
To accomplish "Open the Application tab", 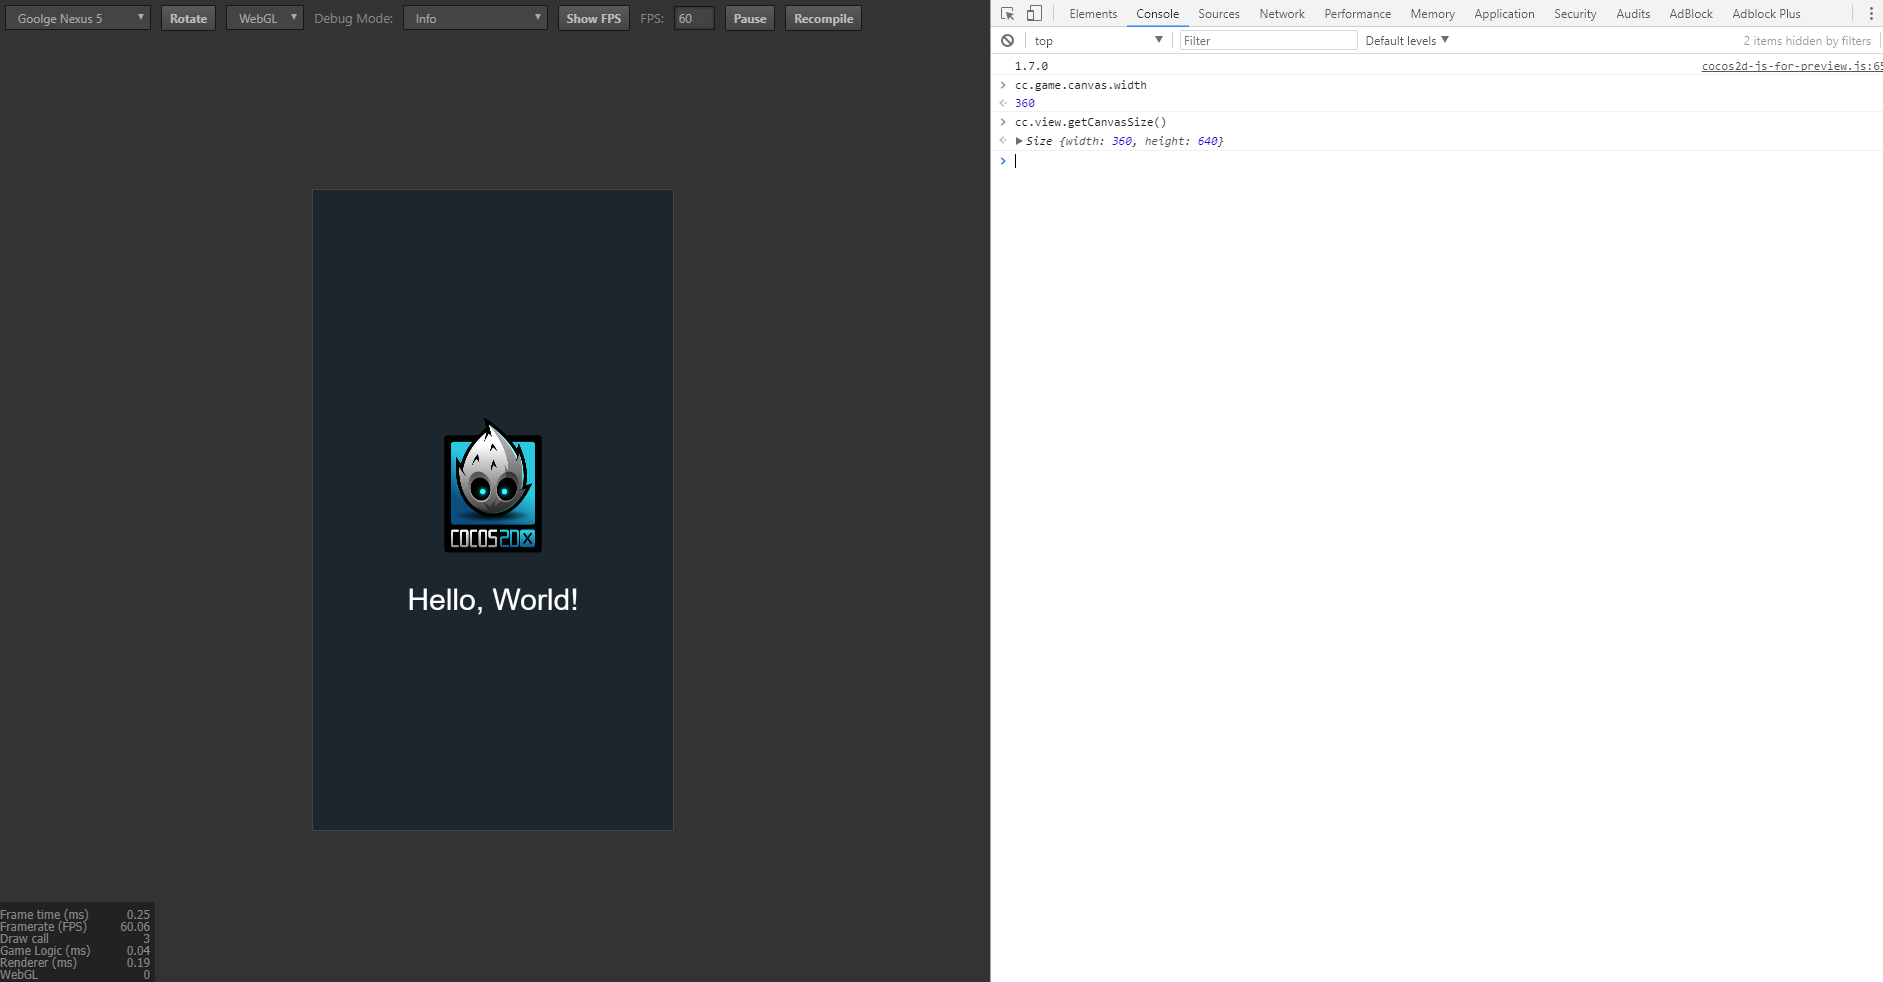I will [x=1504, y=14].
